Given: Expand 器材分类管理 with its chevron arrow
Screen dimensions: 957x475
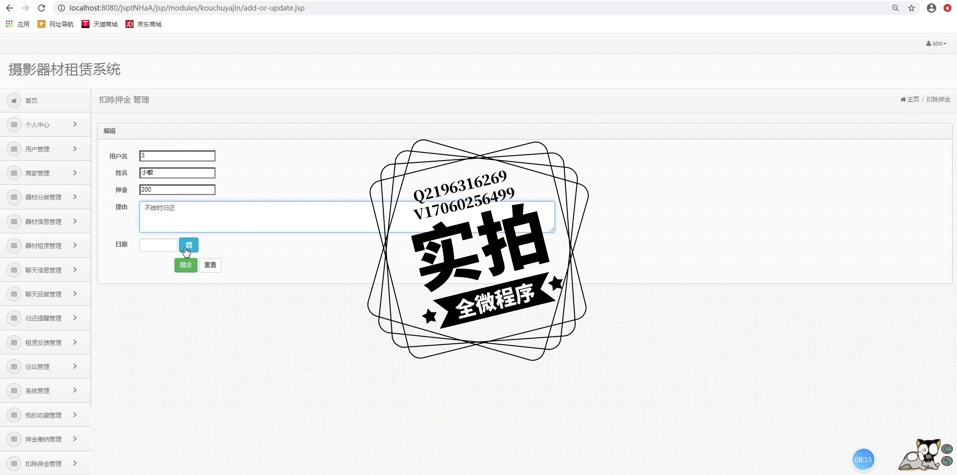Looking at the screenshot, I should pos(74,197).
